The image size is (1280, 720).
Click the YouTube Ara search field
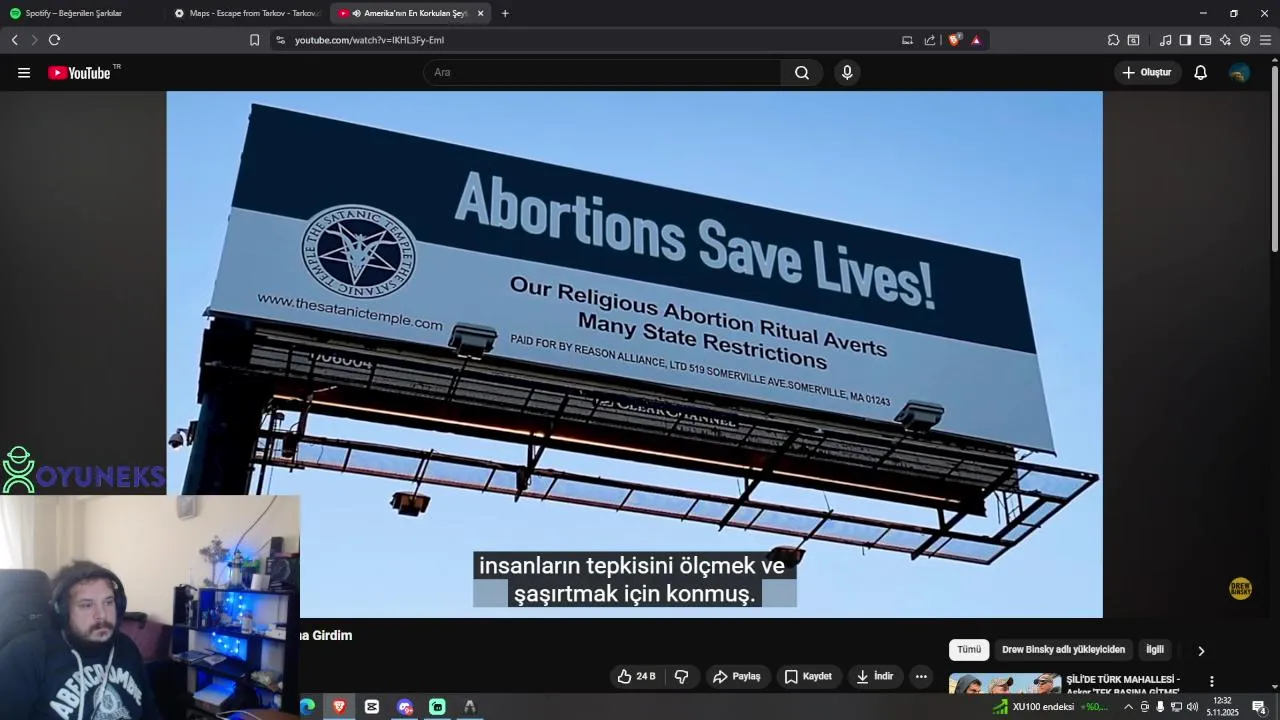click(x=602, y=73)
